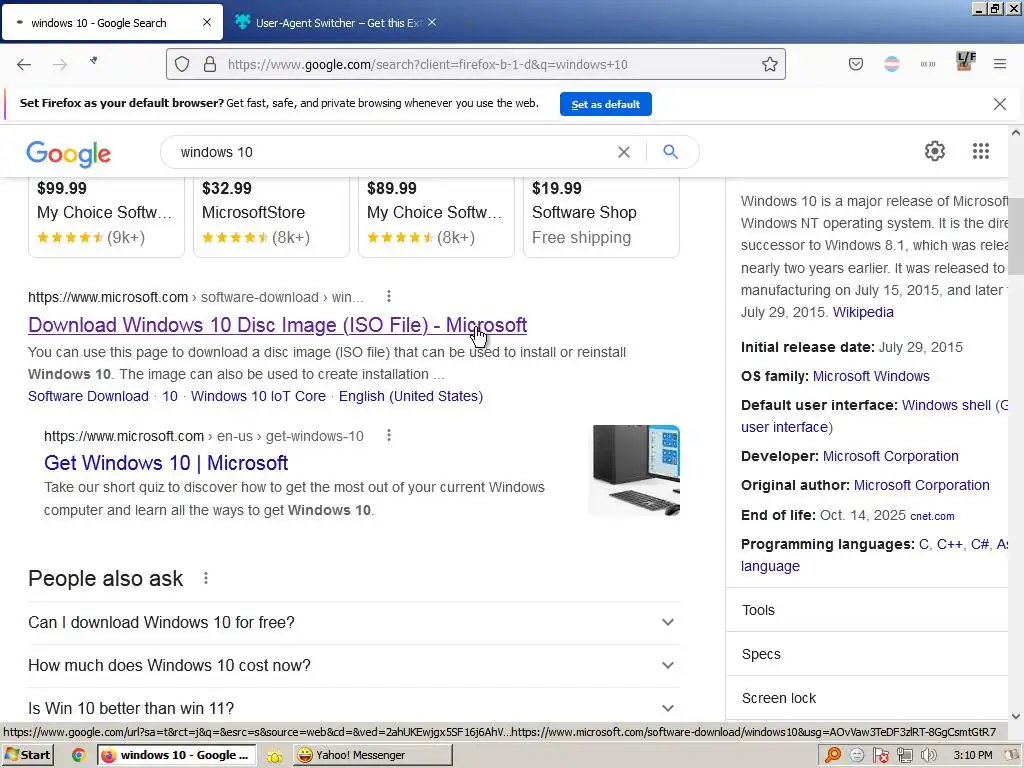Expand the Specs section in knowledge panel

pyautogui.click(x=867, y=654)
